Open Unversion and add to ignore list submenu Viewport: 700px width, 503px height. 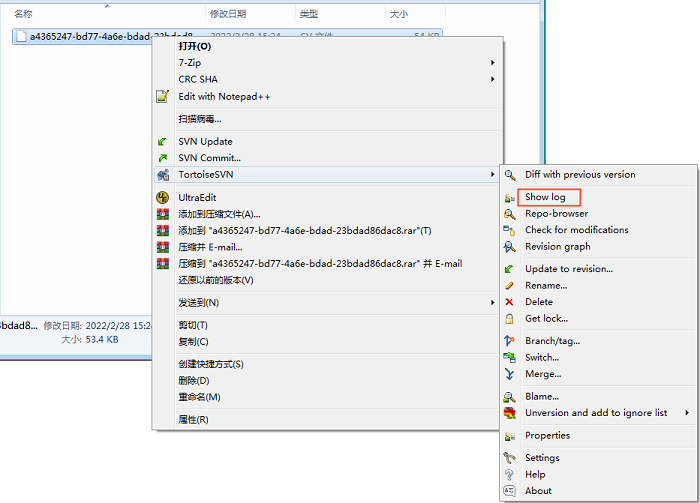coord(687,413)
